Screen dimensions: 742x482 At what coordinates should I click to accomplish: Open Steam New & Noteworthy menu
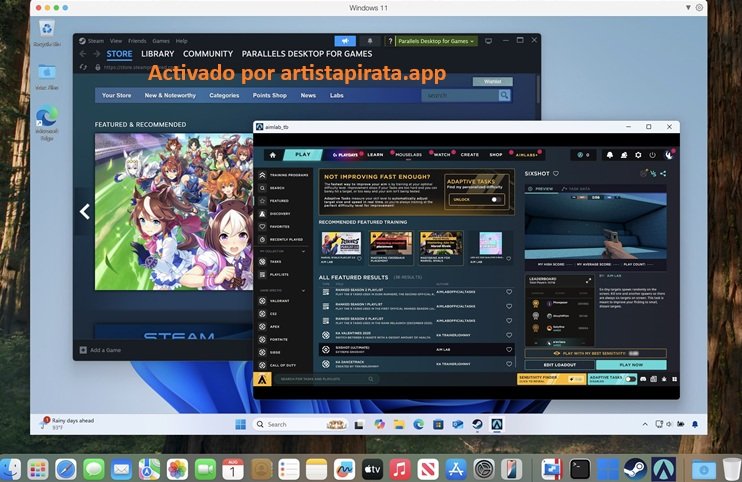point(170,96)
